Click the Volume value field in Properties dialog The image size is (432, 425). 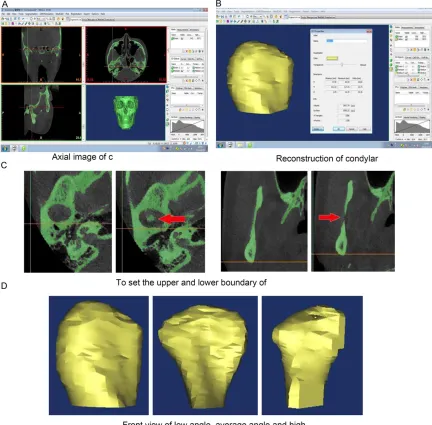tap(344, 105)
